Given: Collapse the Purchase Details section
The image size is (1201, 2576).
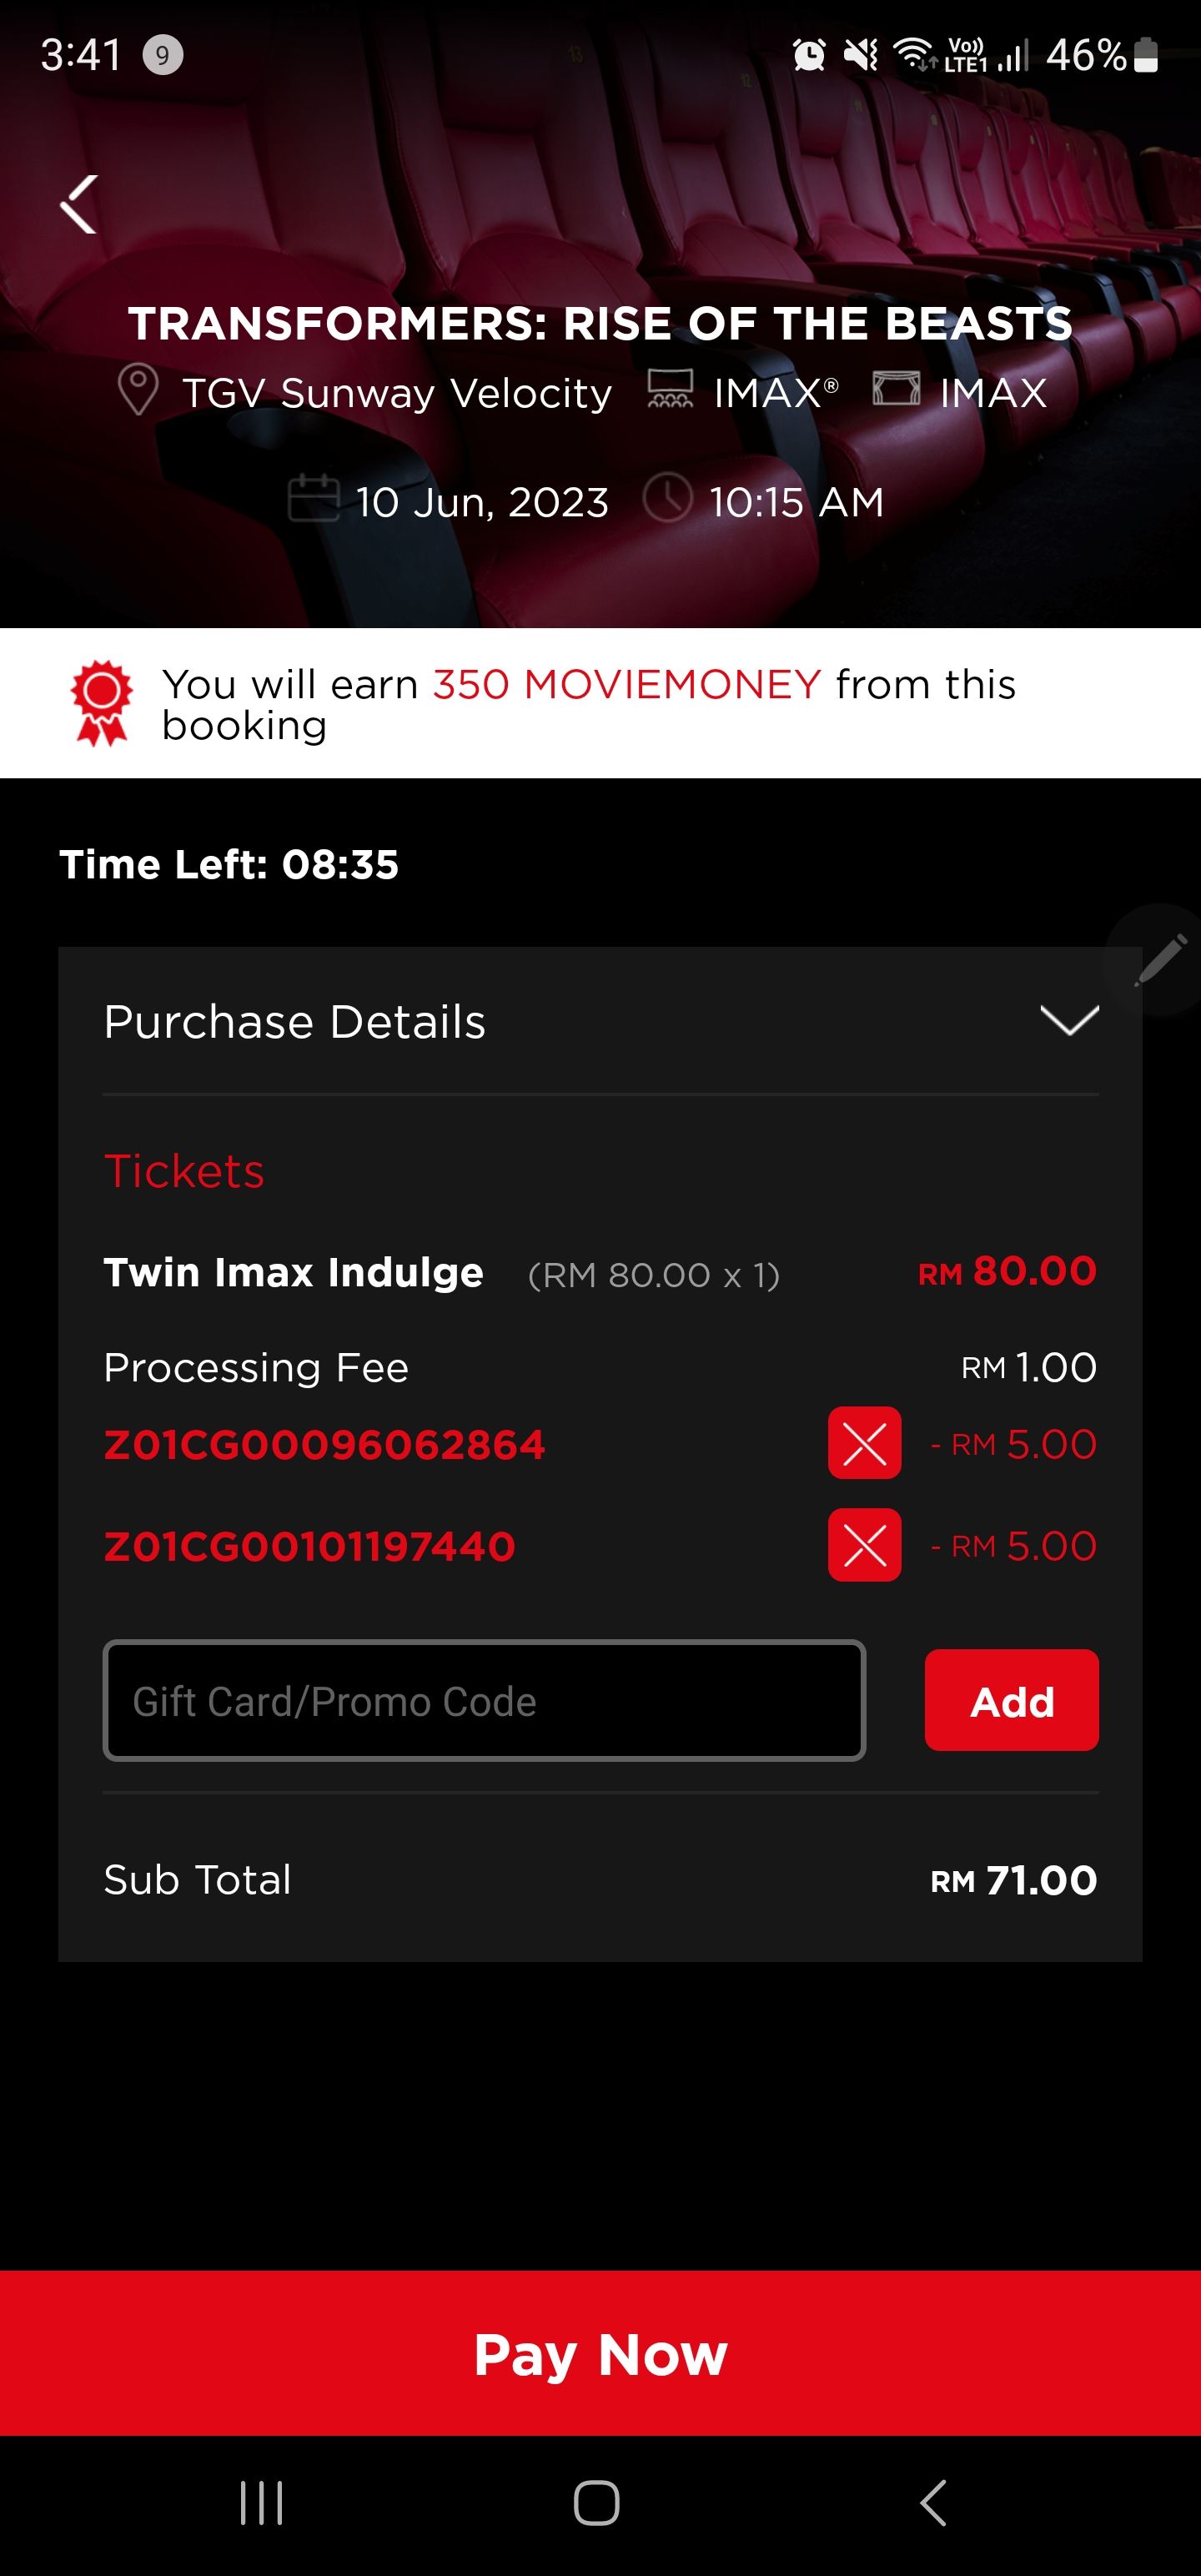Looking at the screenshot, I should pyautogui.click(x=1069, y=1021).
